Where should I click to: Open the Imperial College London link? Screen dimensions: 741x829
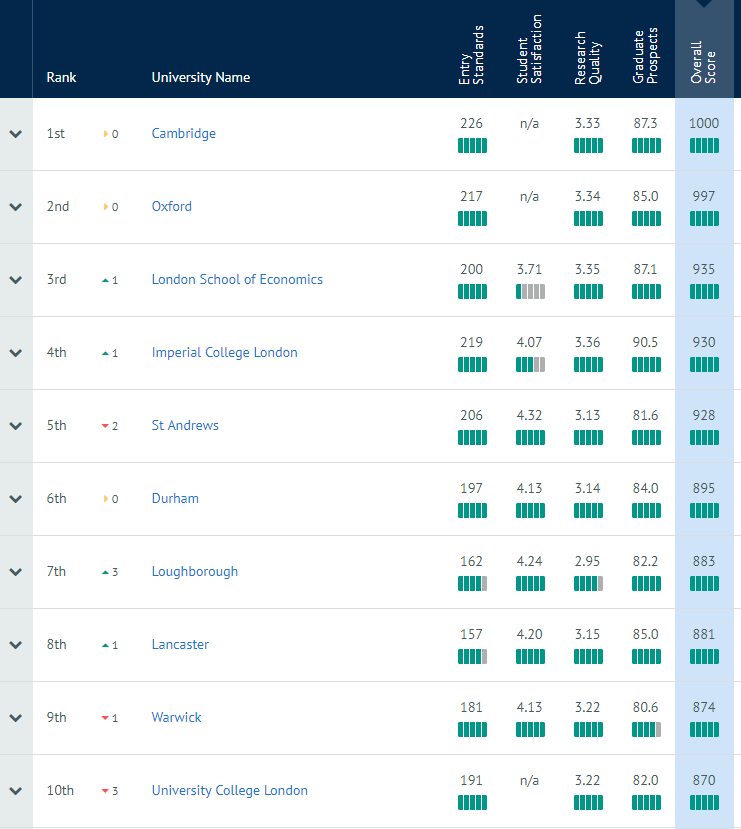[225, 353]
